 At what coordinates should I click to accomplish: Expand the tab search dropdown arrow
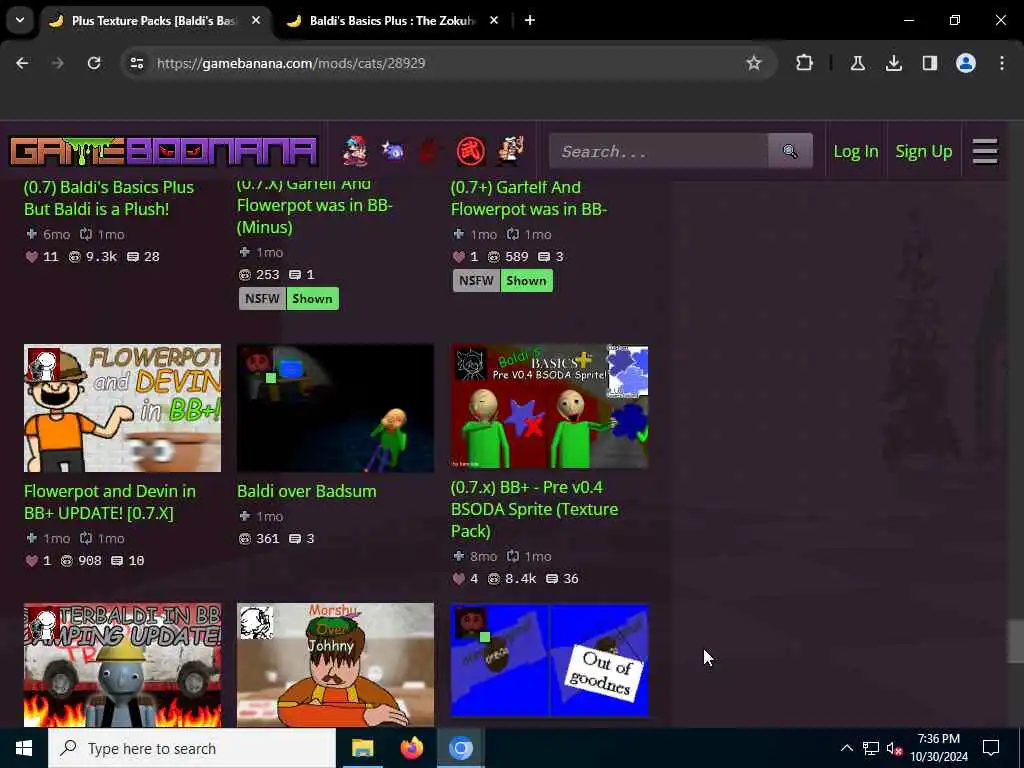tap(20, 20)
